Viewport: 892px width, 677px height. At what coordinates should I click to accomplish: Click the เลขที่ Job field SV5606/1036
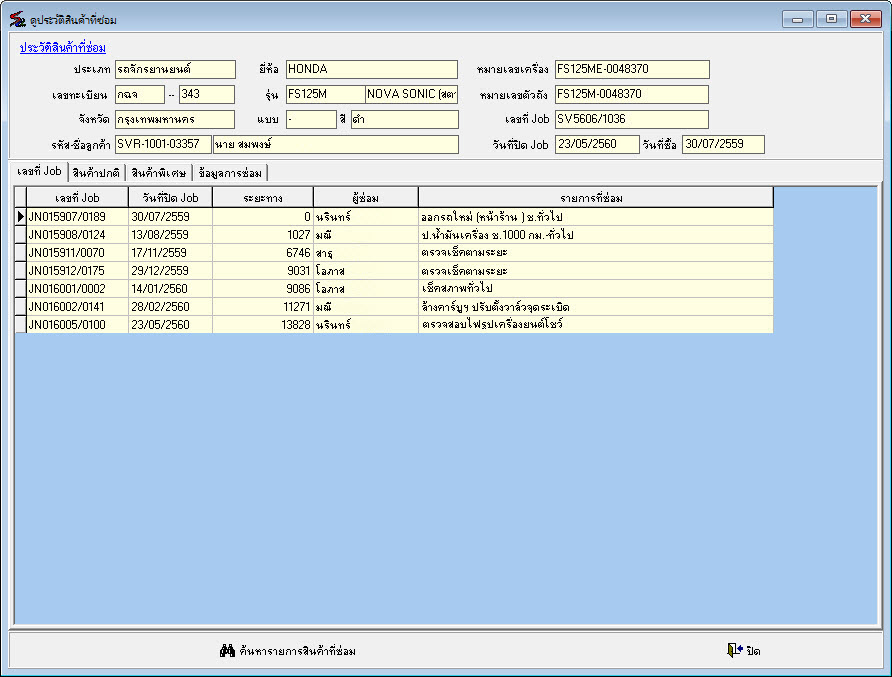coord(631,119)
